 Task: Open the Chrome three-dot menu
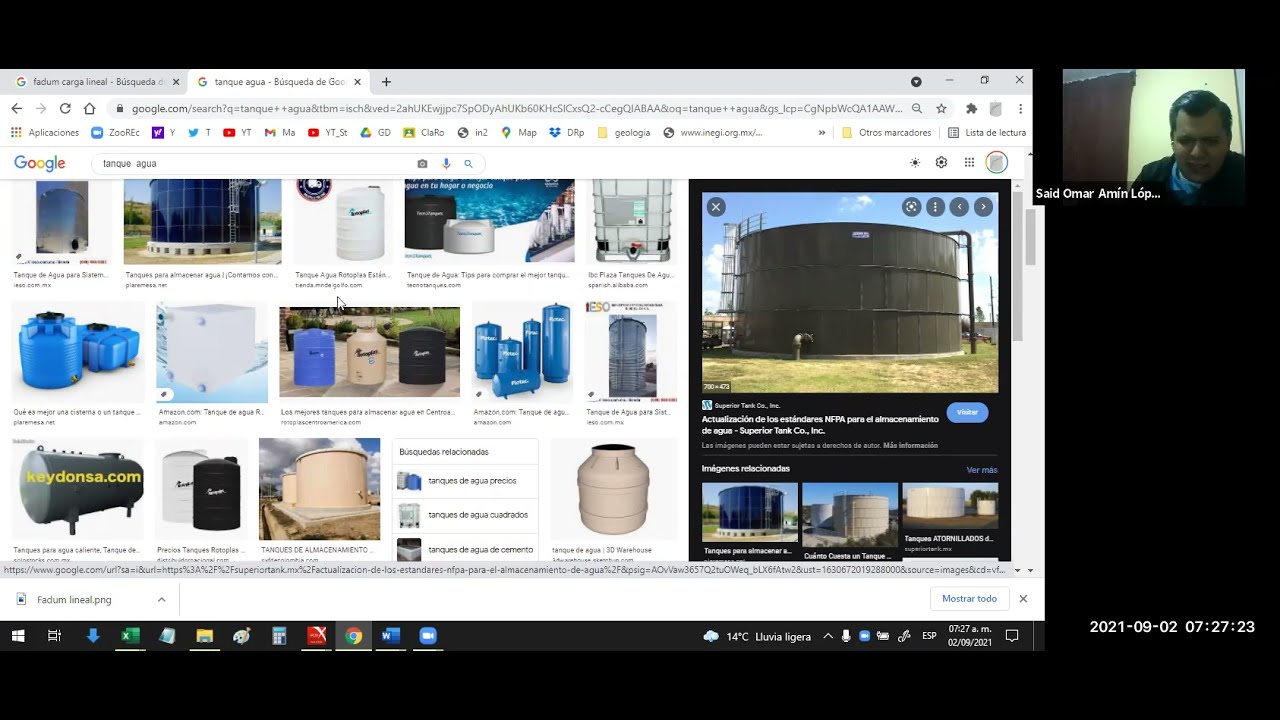[1020, 108]
